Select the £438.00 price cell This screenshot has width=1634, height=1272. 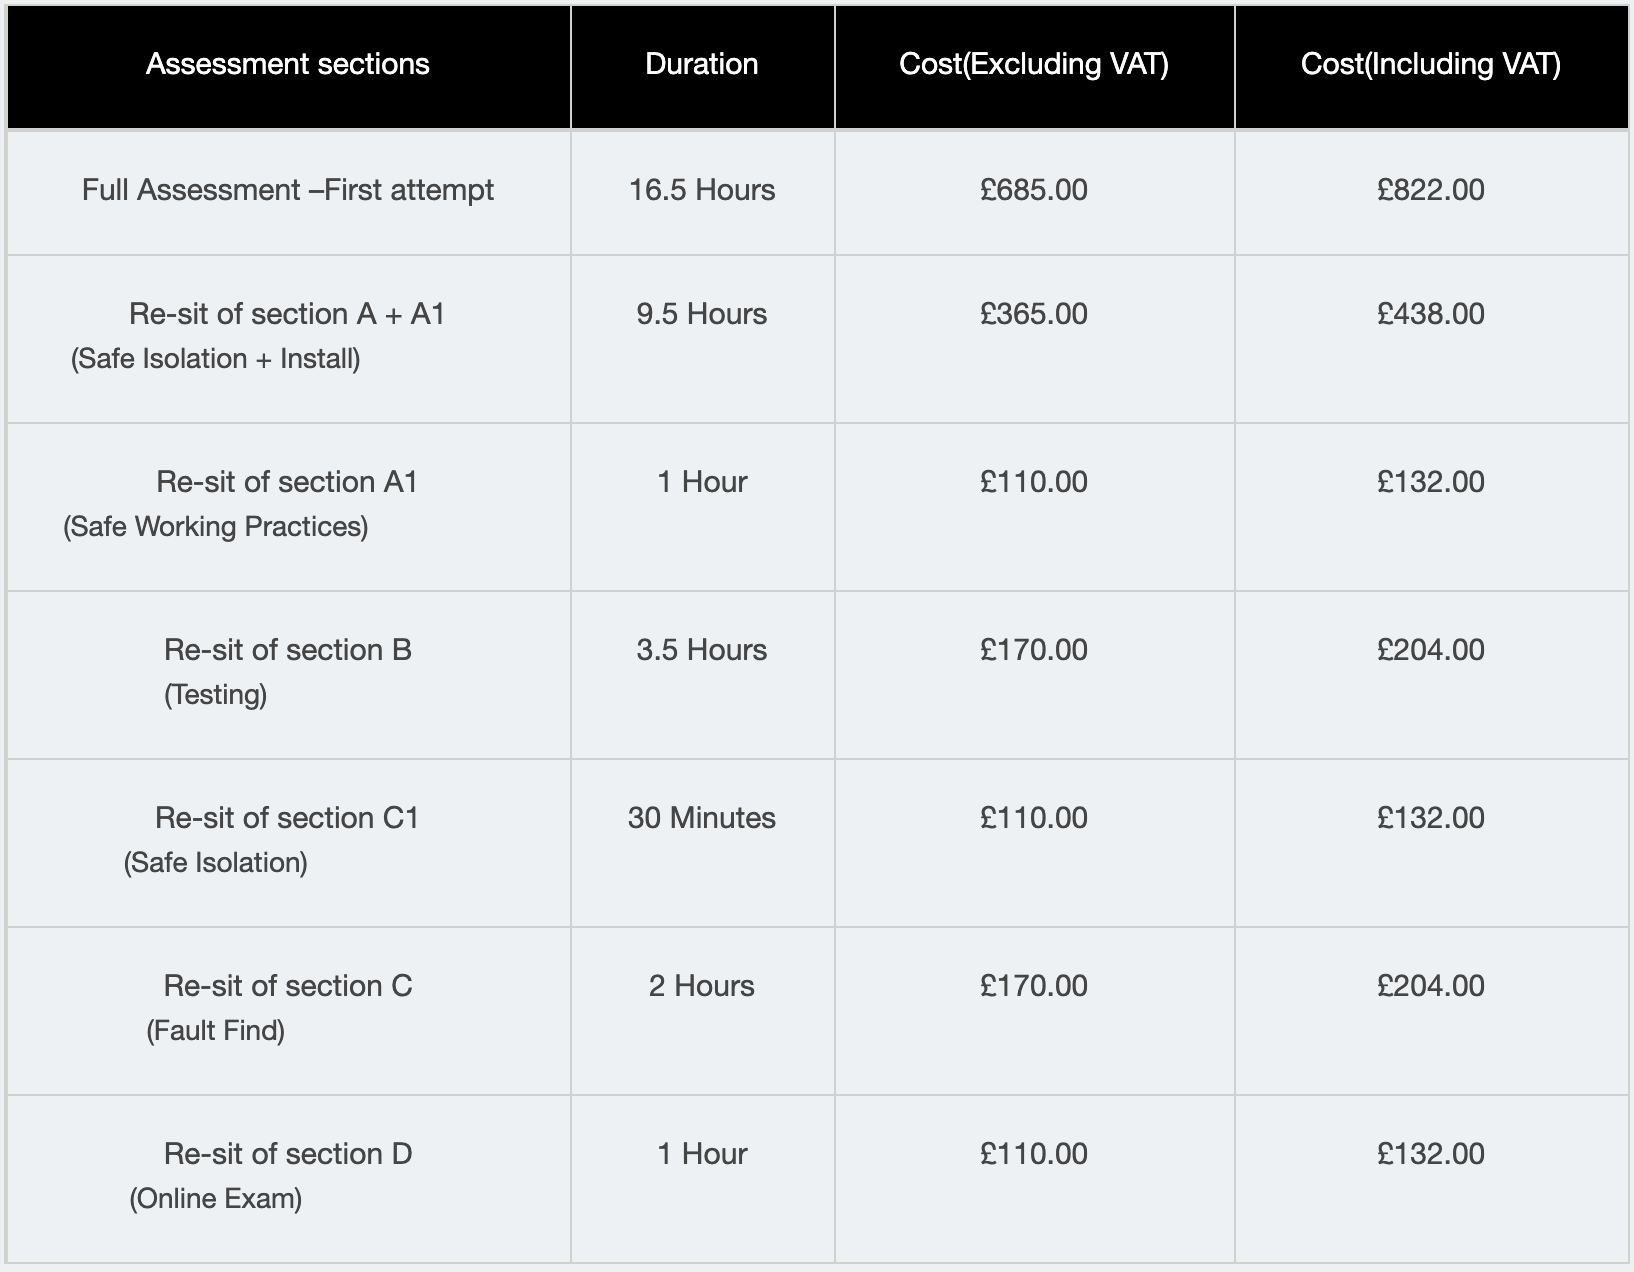click(x=1431, y=314)
